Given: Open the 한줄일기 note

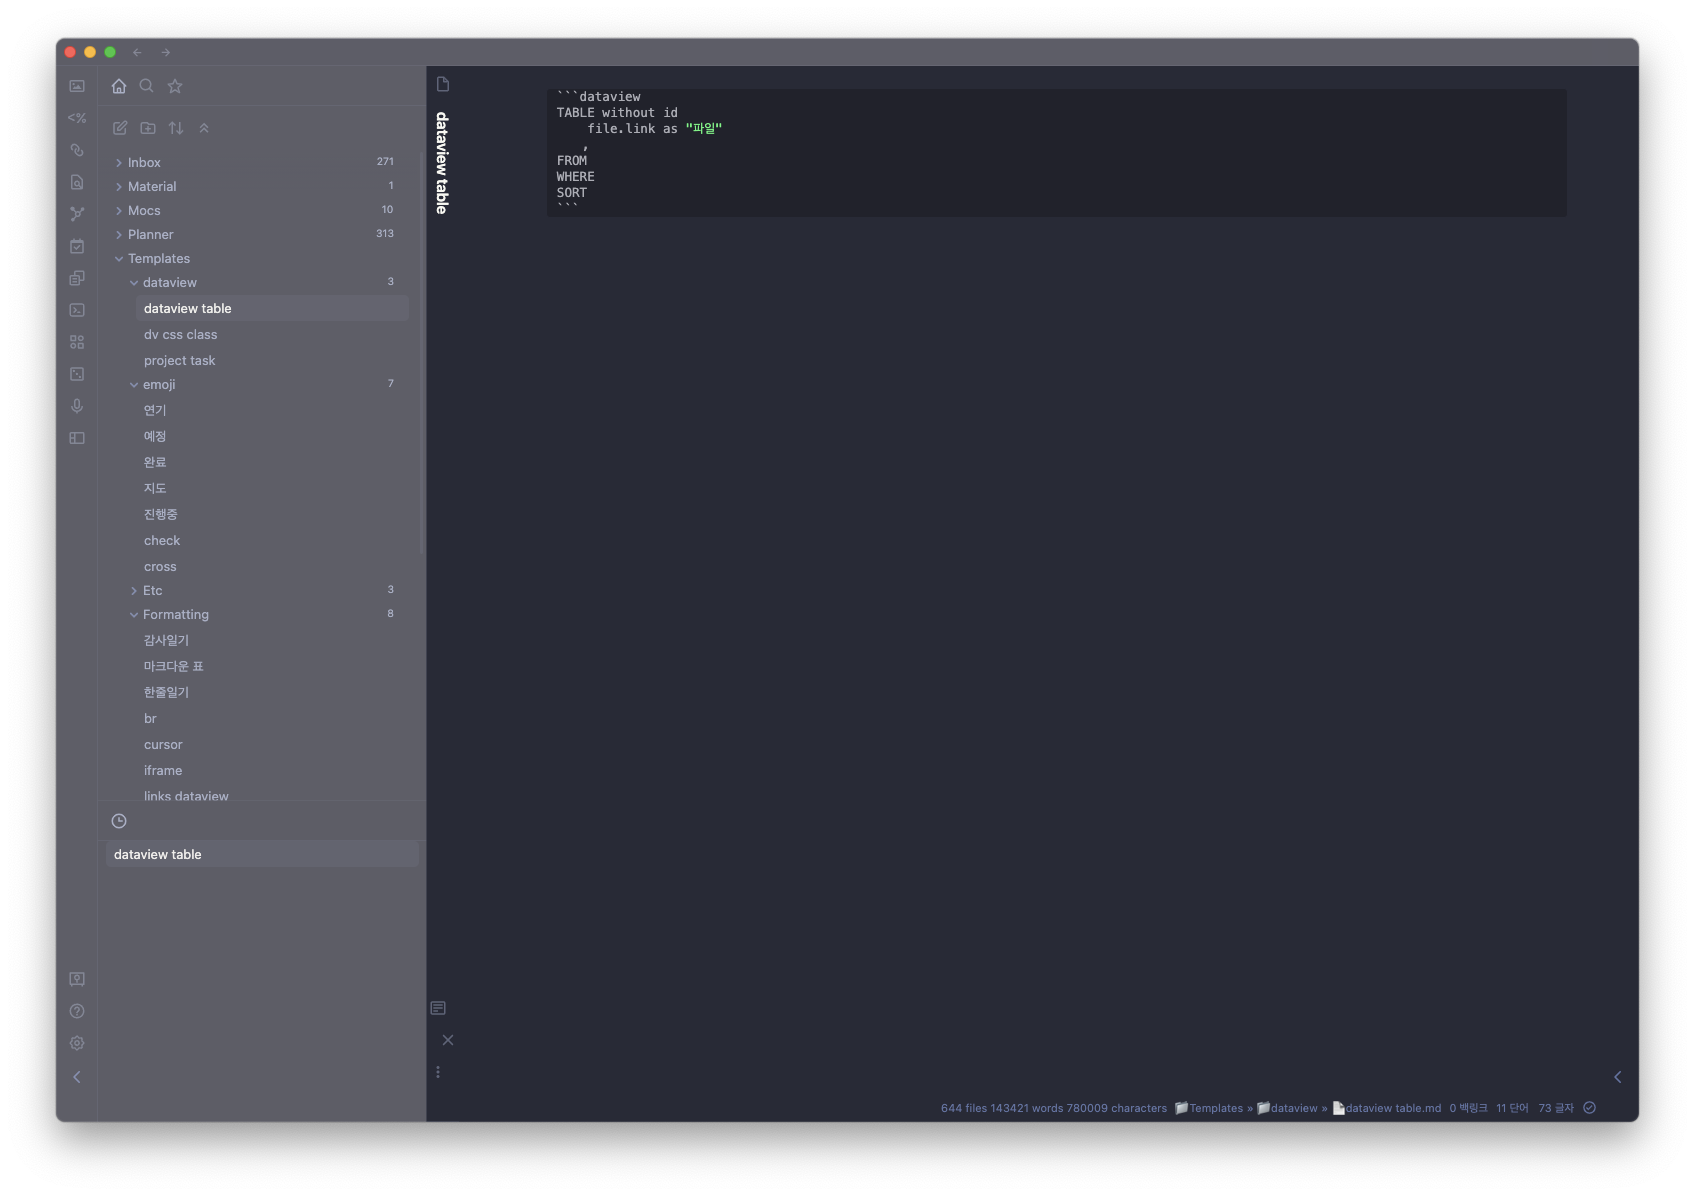Looking at the screenshot, I should (272, 692).
